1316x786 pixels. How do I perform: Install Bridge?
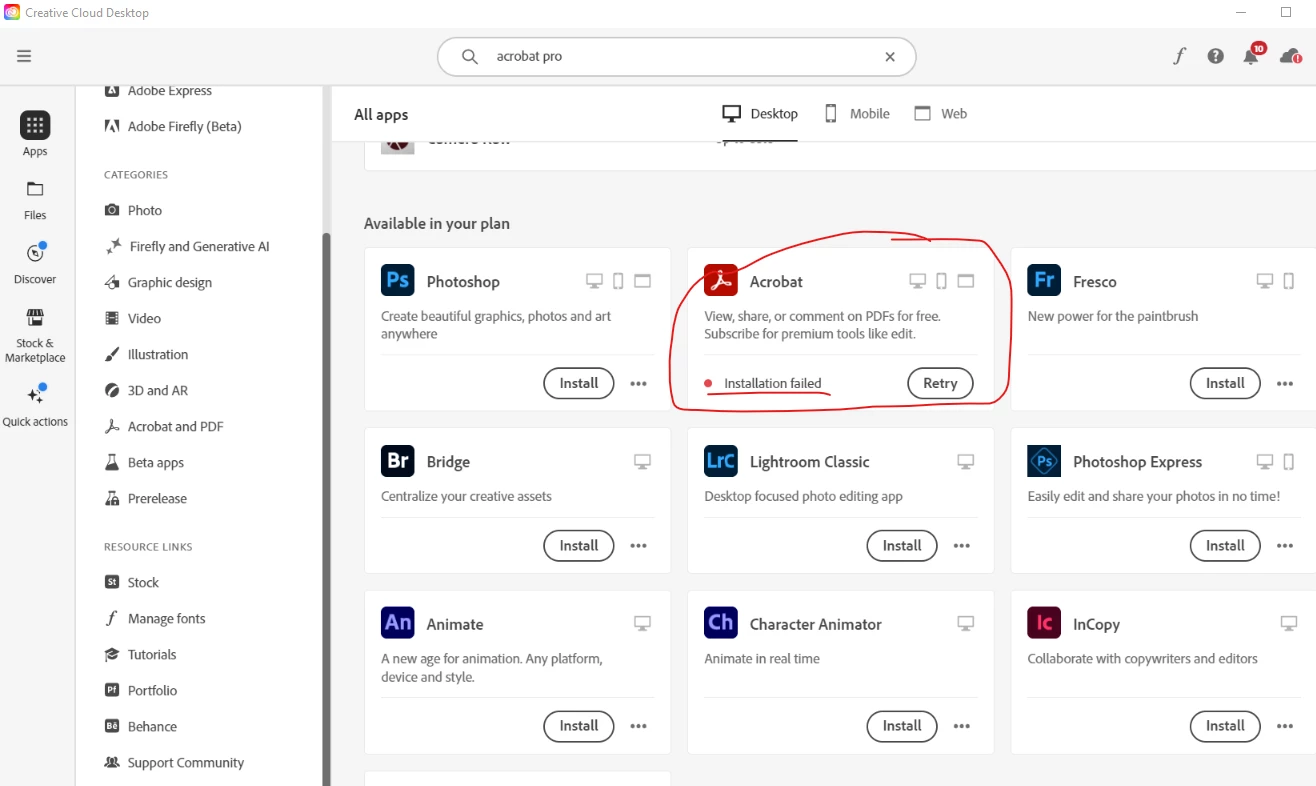pyautogui.click(x=579, y=545)
